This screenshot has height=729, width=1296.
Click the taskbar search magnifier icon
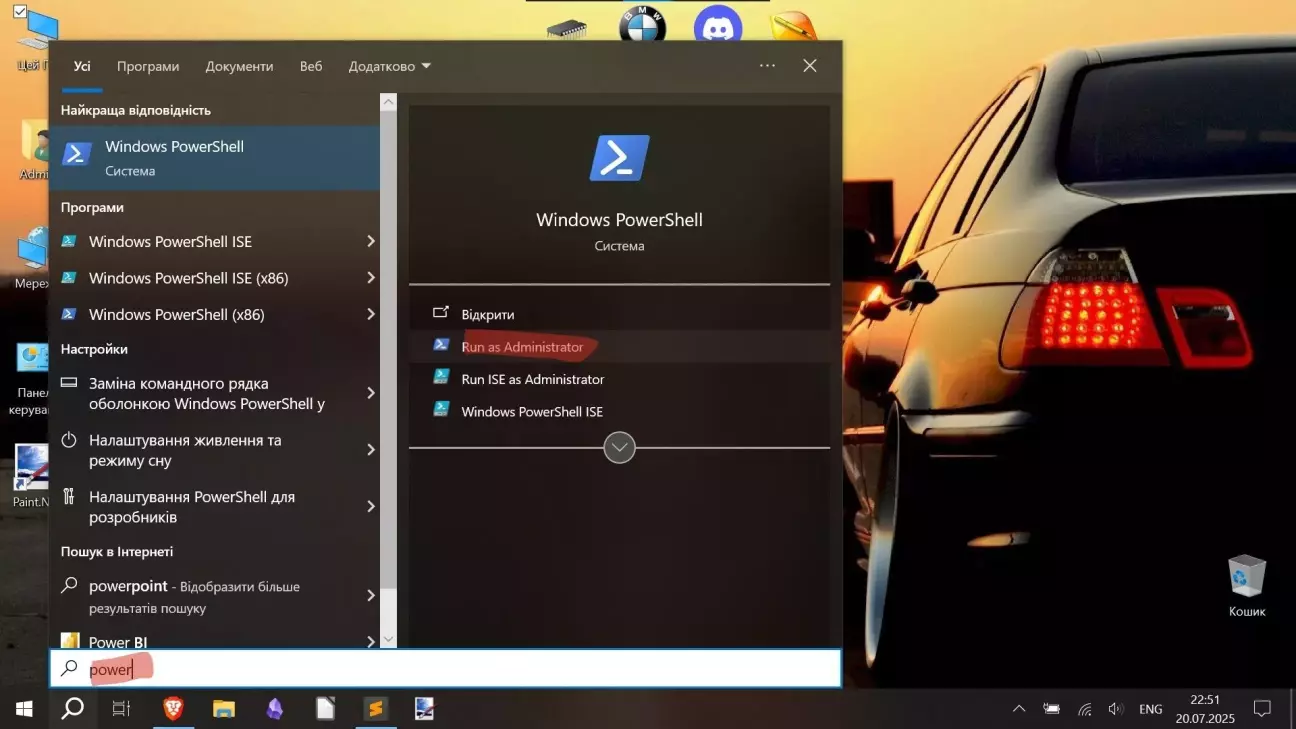point(73,709)
